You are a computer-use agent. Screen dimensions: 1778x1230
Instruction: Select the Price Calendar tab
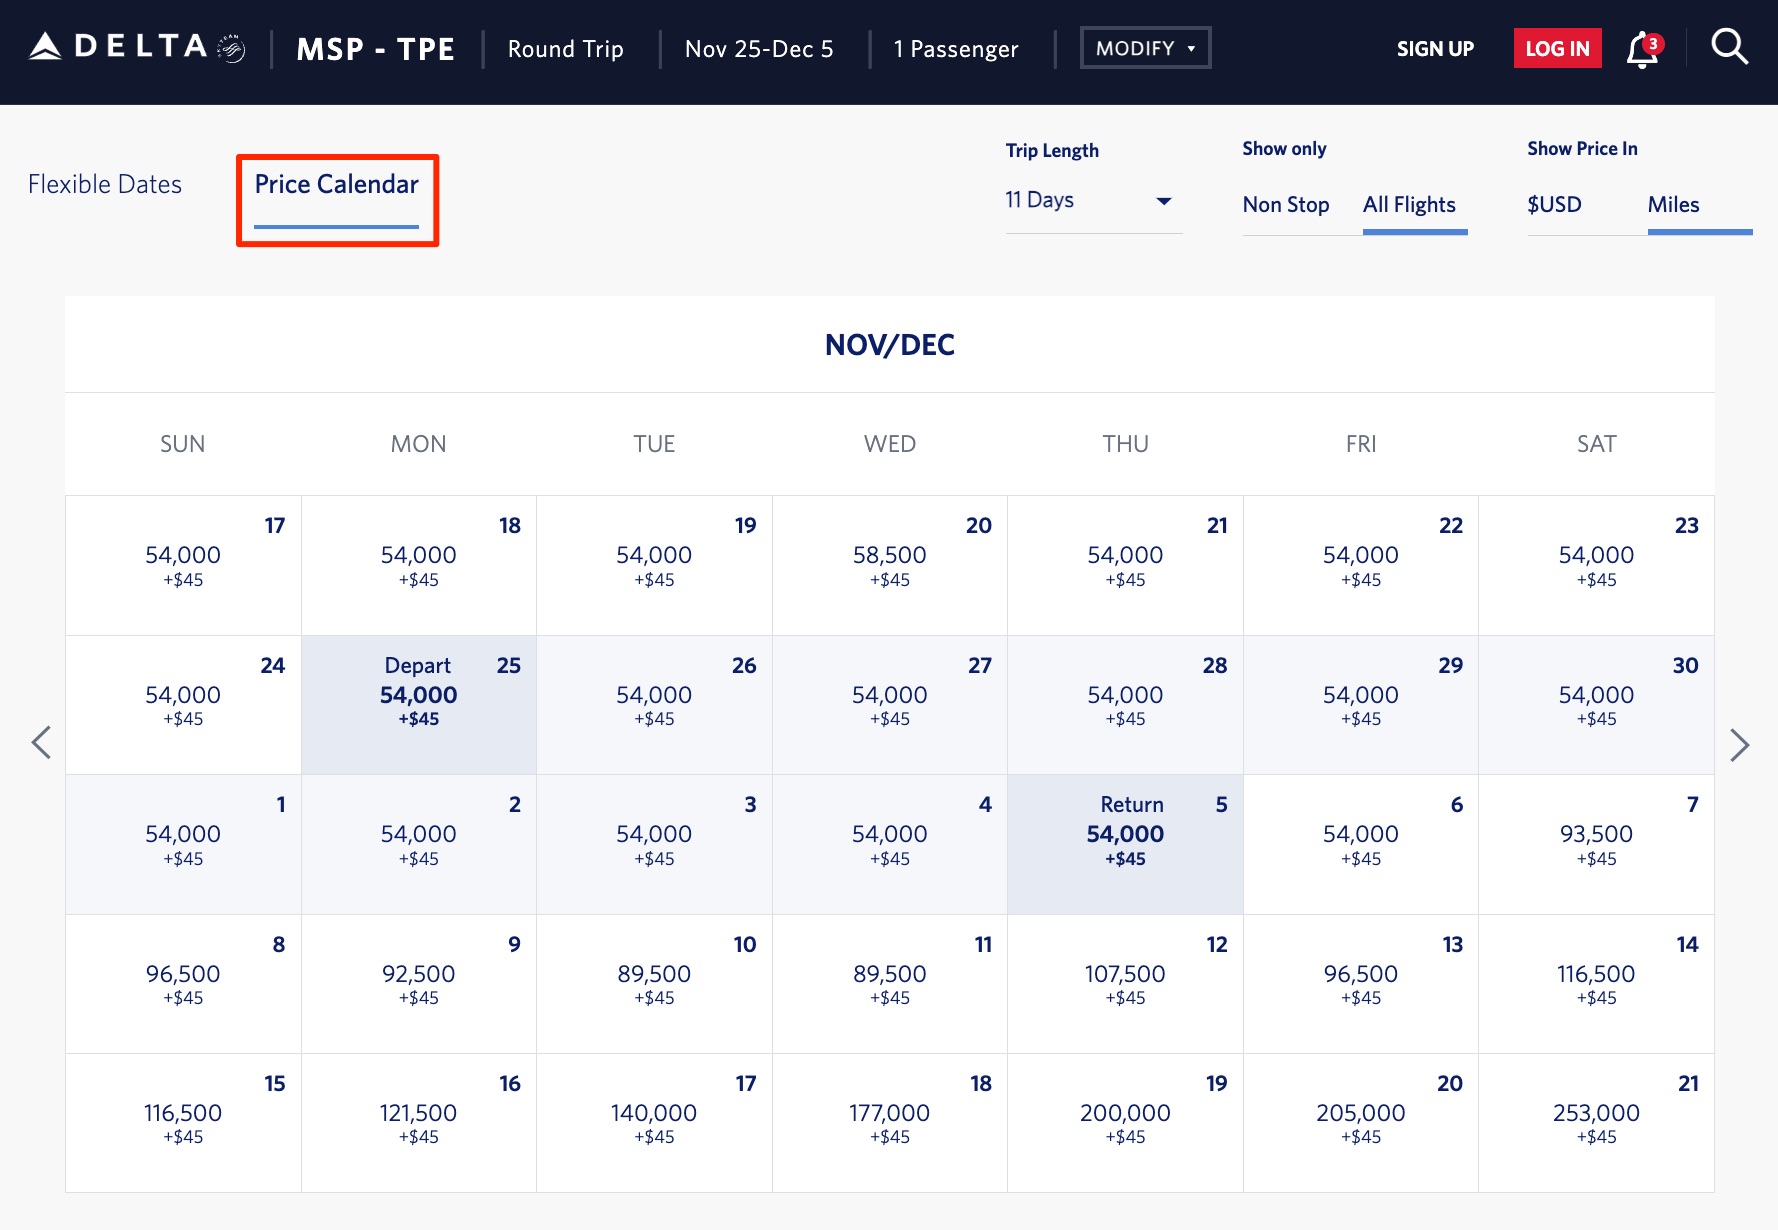(336, 184)
